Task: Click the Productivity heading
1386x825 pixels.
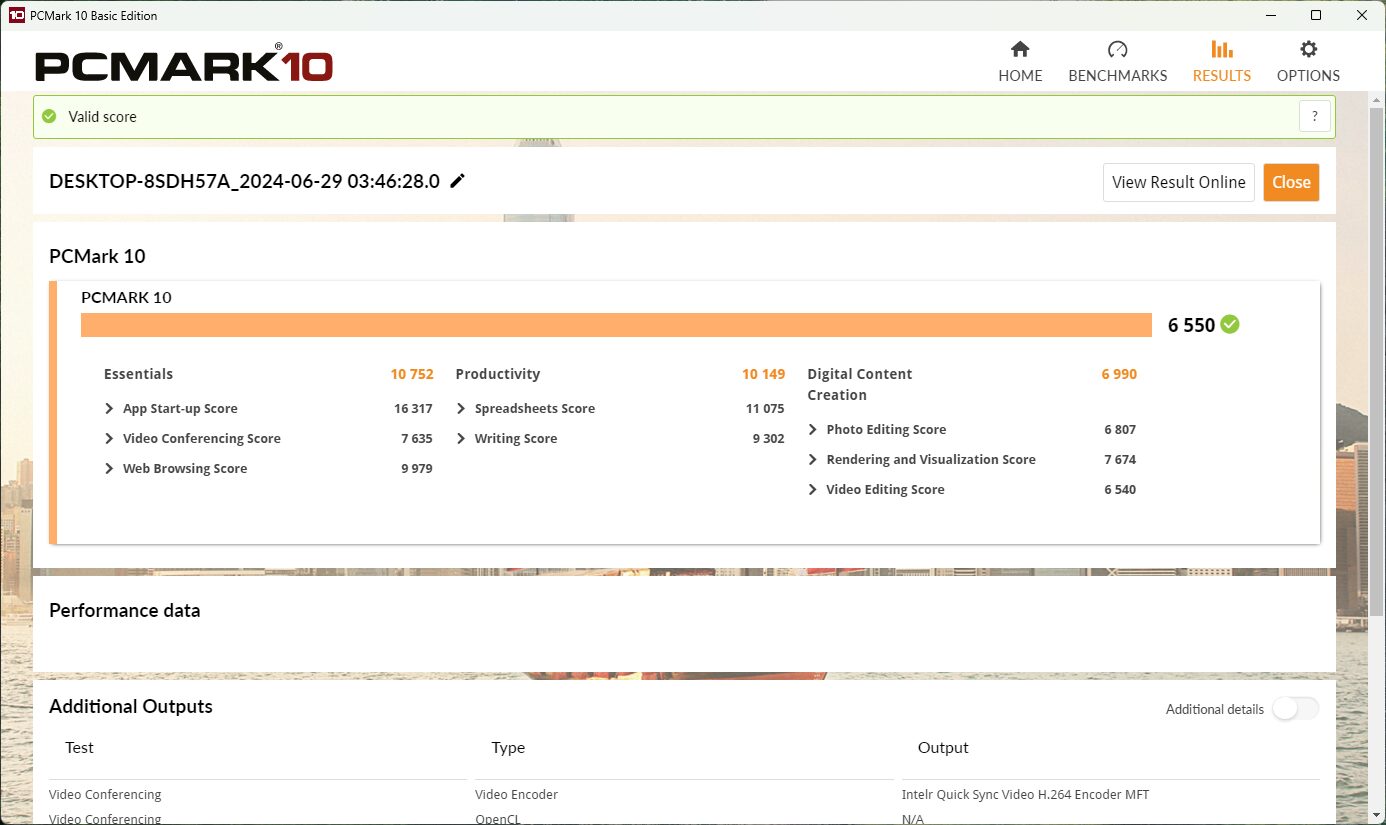Action: pyautogui.click(x=497, y=374)
